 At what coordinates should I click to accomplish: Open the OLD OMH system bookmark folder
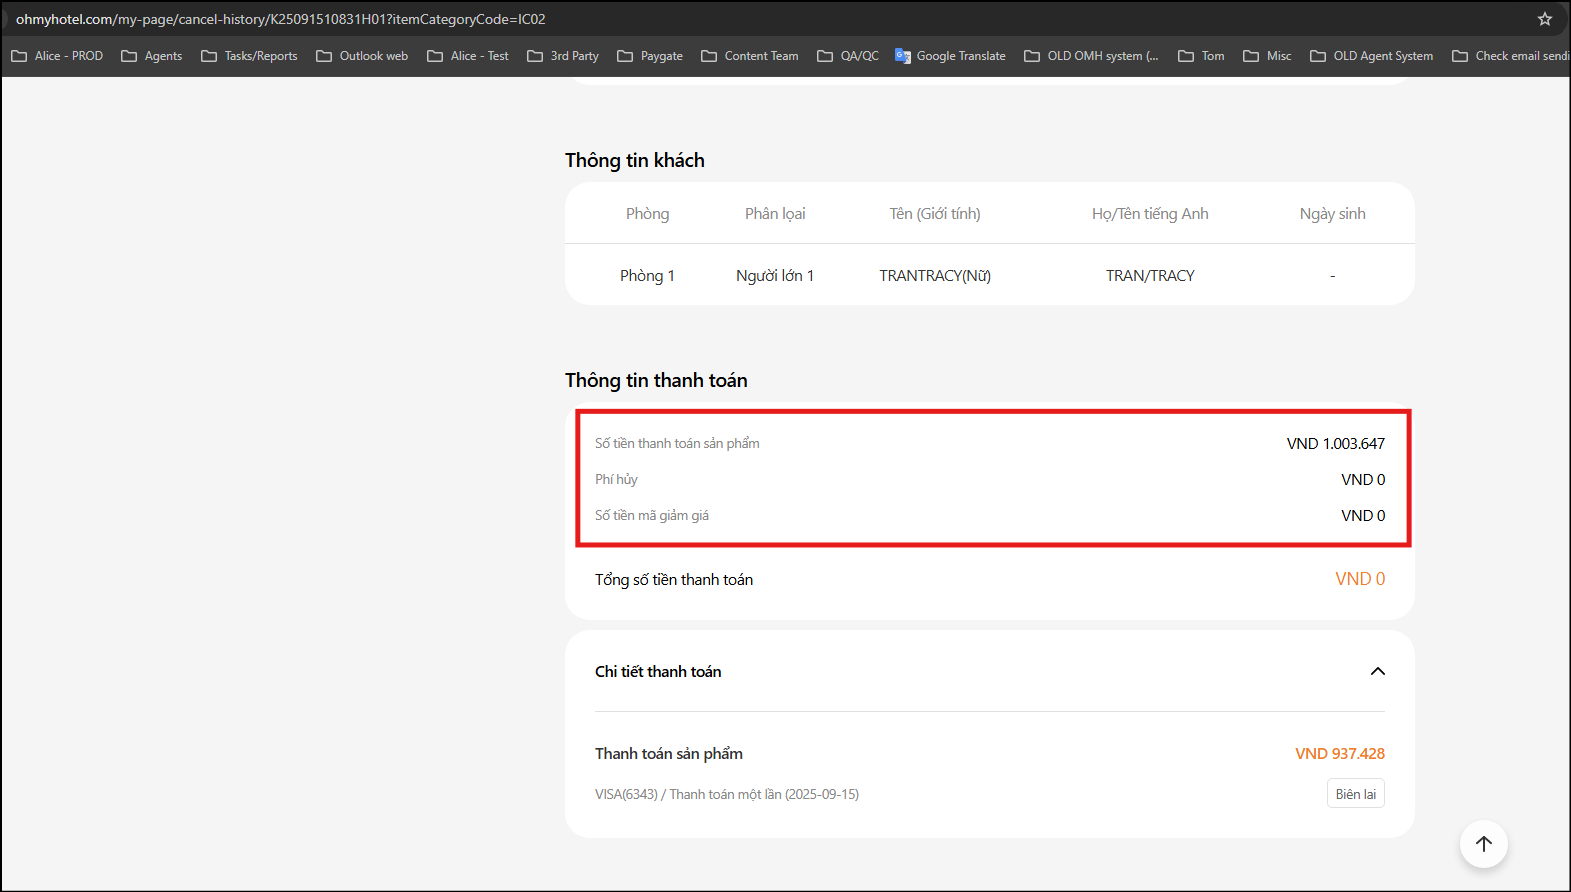pyautogui.click(x=1091, y=56)
